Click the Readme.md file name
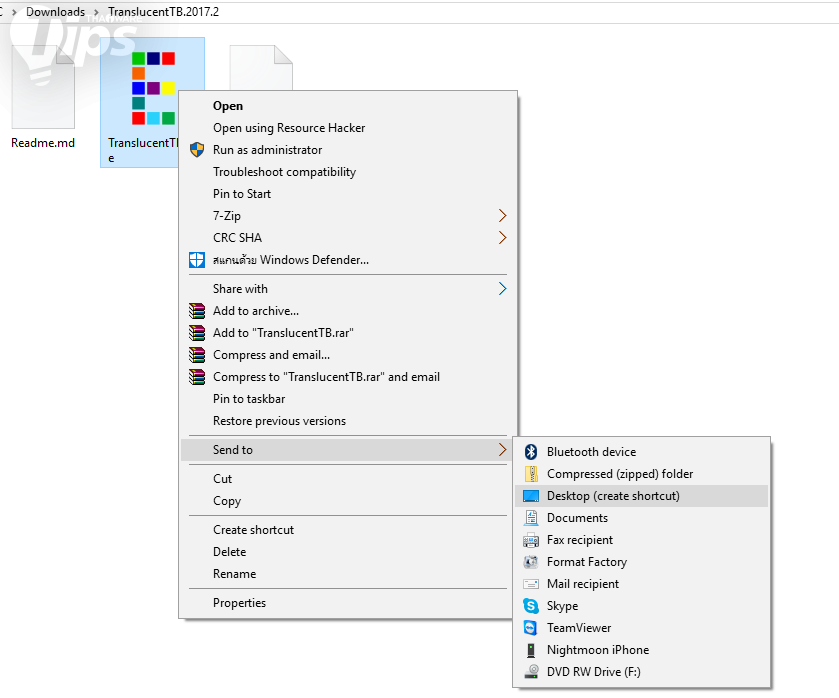839x698 pixels. tap(43, 143)
